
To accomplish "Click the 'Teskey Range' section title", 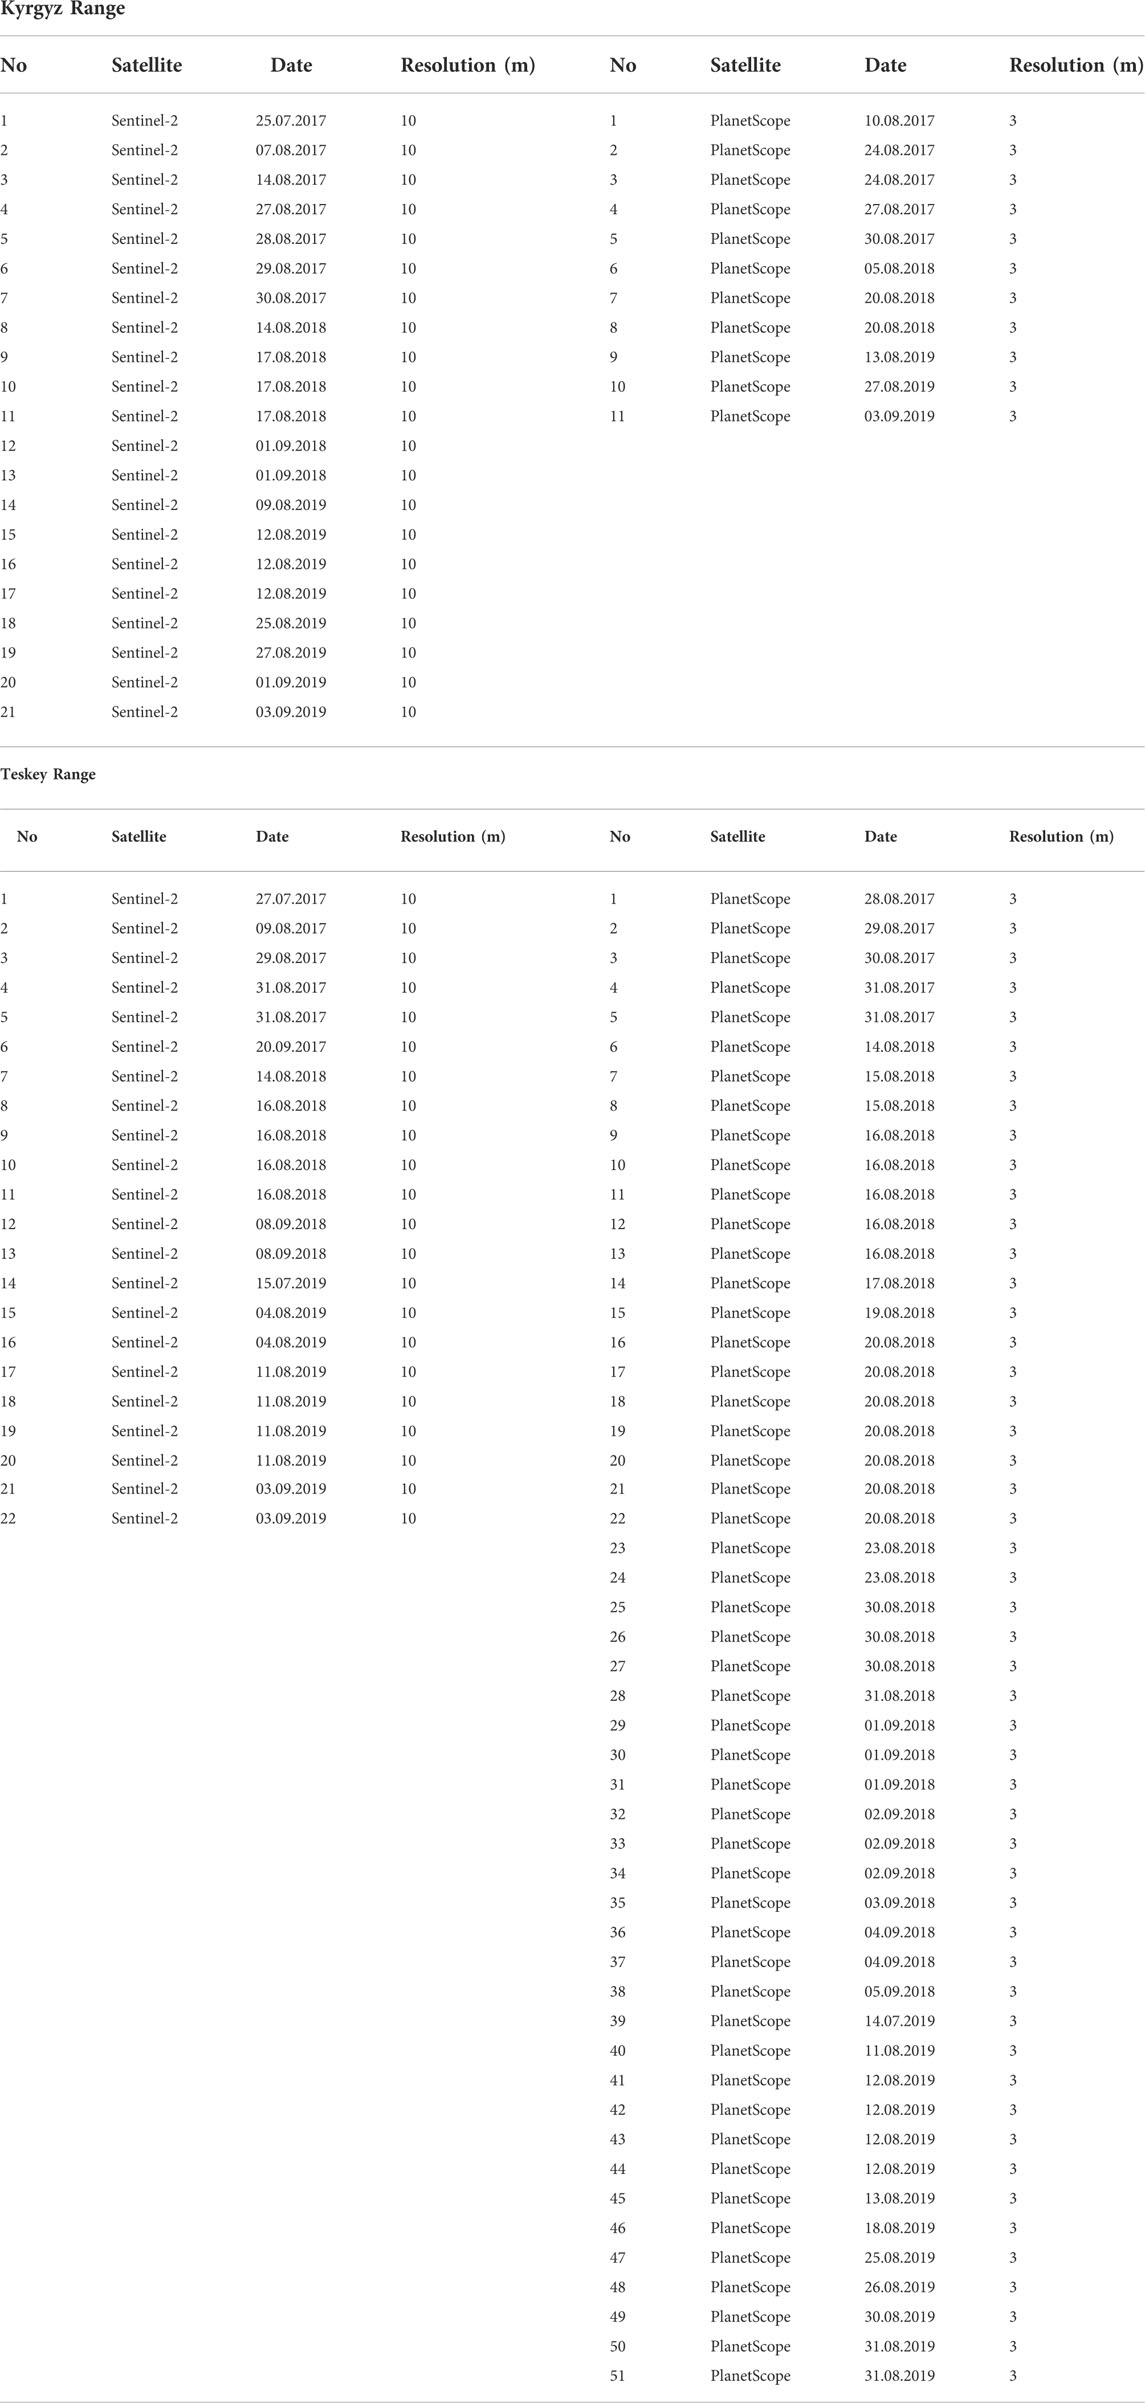I will [48, 774].
